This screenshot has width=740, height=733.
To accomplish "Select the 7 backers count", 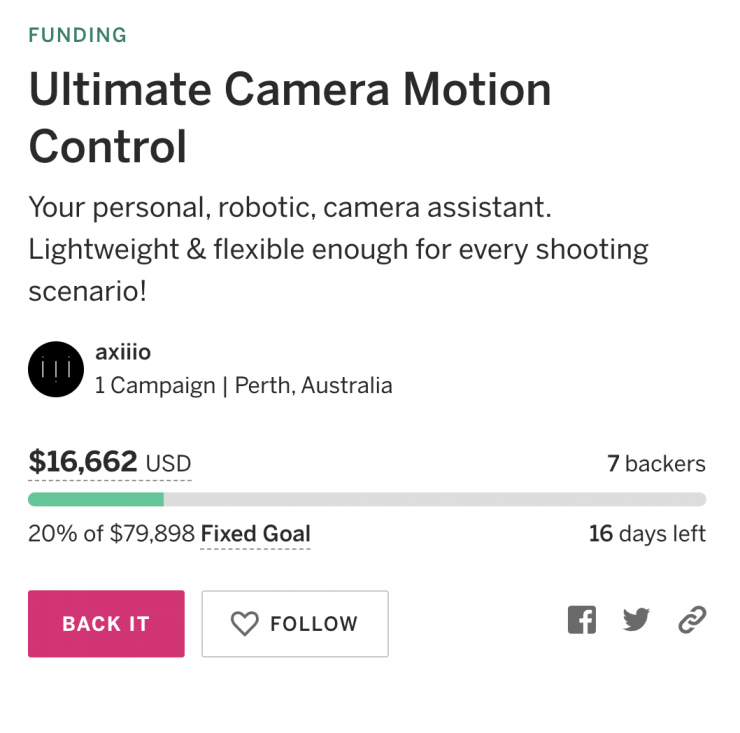I will 656,464.
